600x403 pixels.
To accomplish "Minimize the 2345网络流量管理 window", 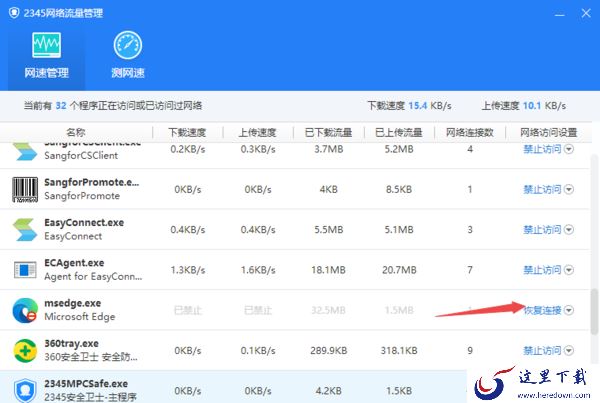I will [559, 14].
